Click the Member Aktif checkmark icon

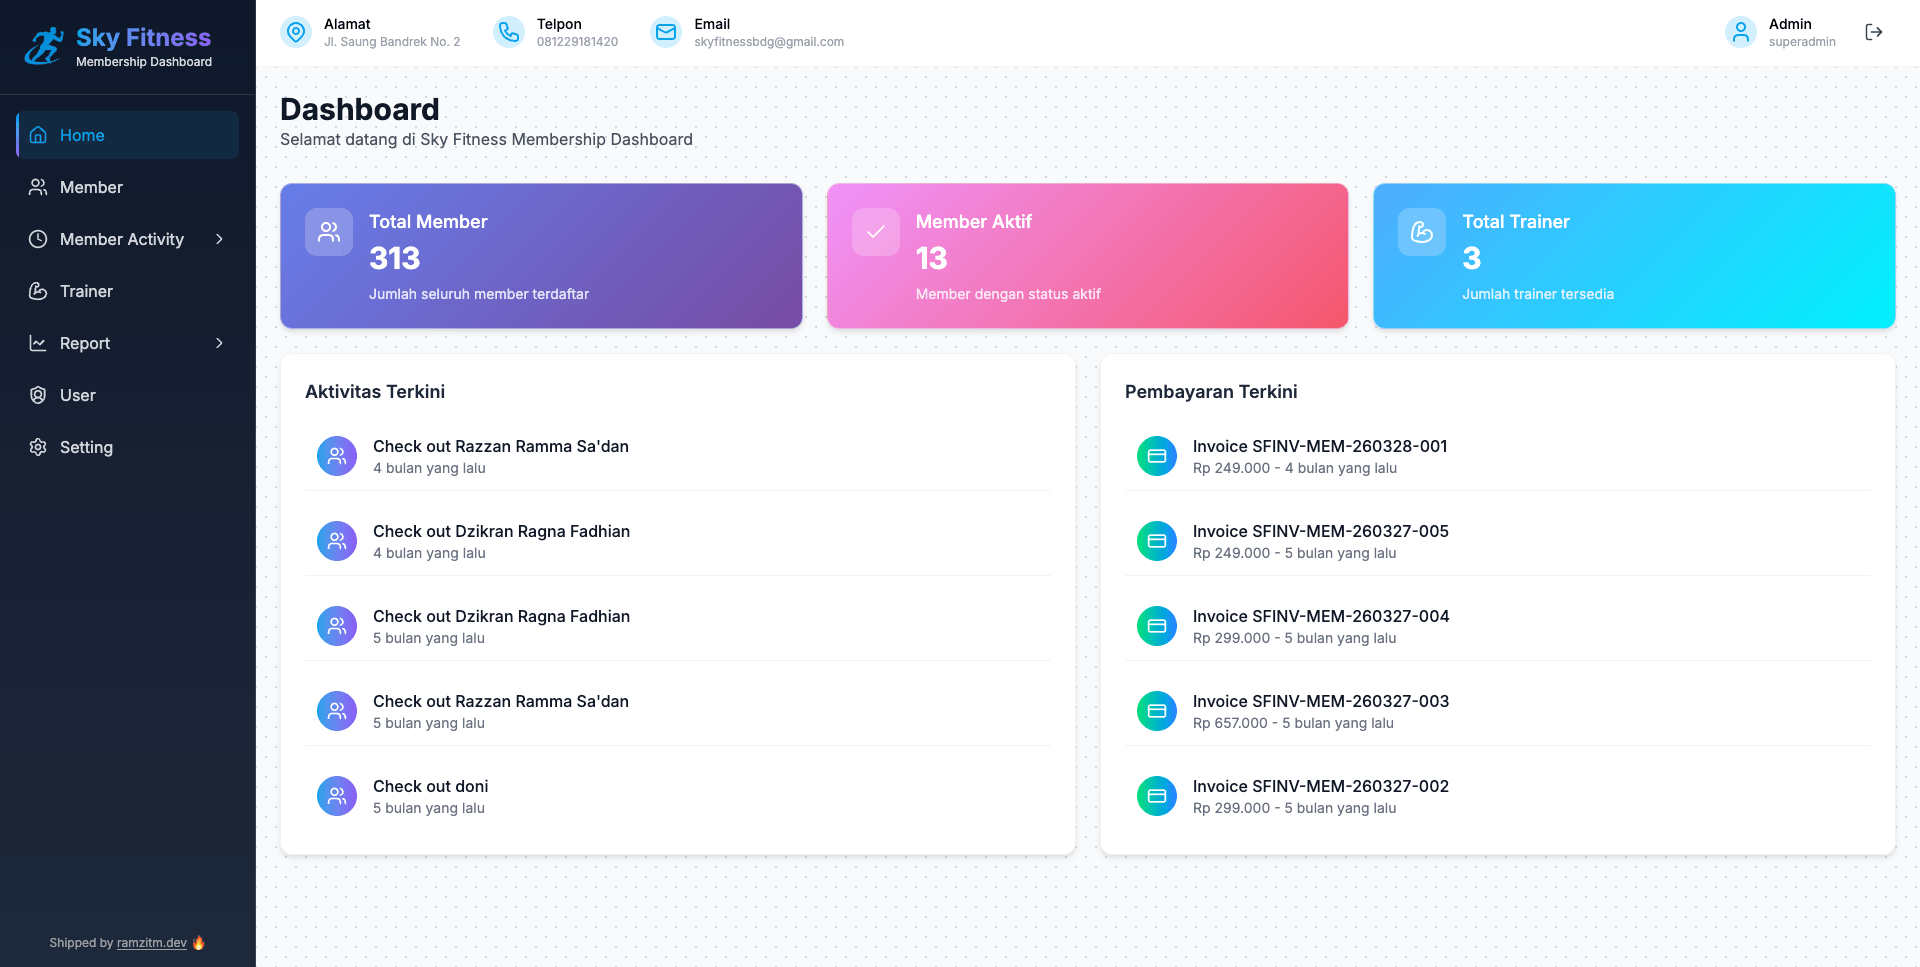click(876, 232)
